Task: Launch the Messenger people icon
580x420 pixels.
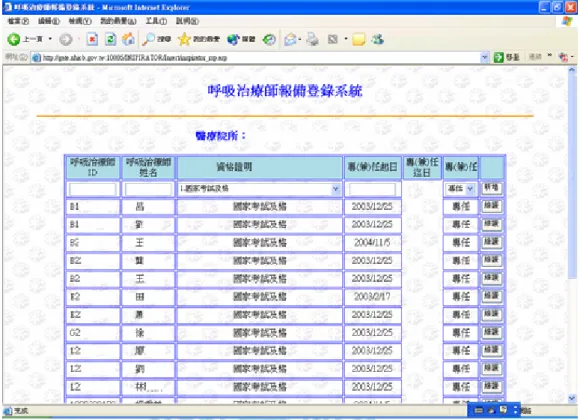Action: coord(378,39)
